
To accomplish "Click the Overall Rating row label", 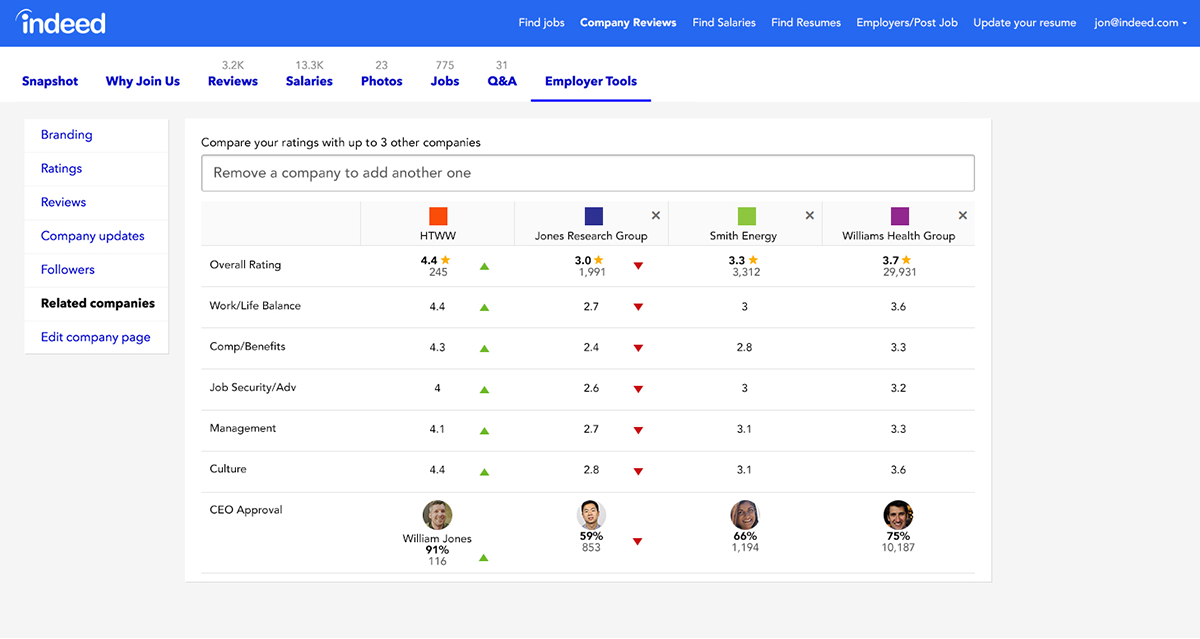I will pos(245,265).
